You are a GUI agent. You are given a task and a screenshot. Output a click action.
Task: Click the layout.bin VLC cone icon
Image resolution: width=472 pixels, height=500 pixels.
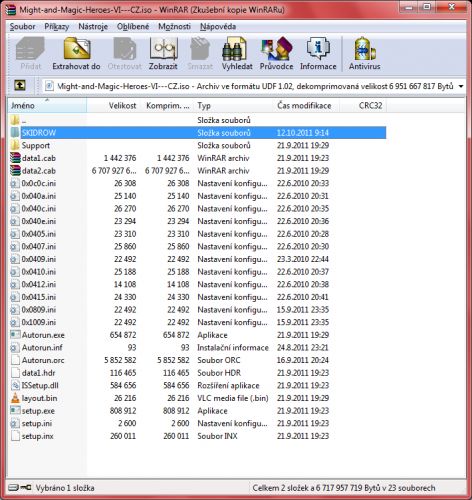click(15, 398)
